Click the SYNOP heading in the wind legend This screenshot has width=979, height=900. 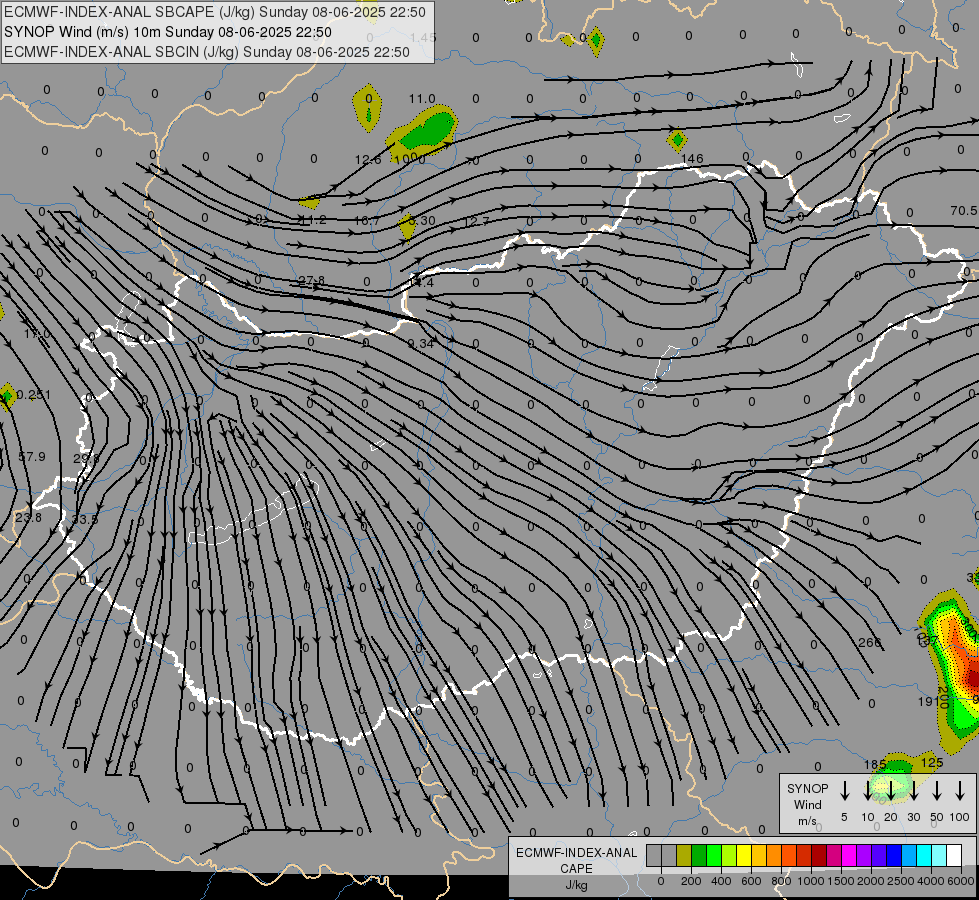click(807, 788)
